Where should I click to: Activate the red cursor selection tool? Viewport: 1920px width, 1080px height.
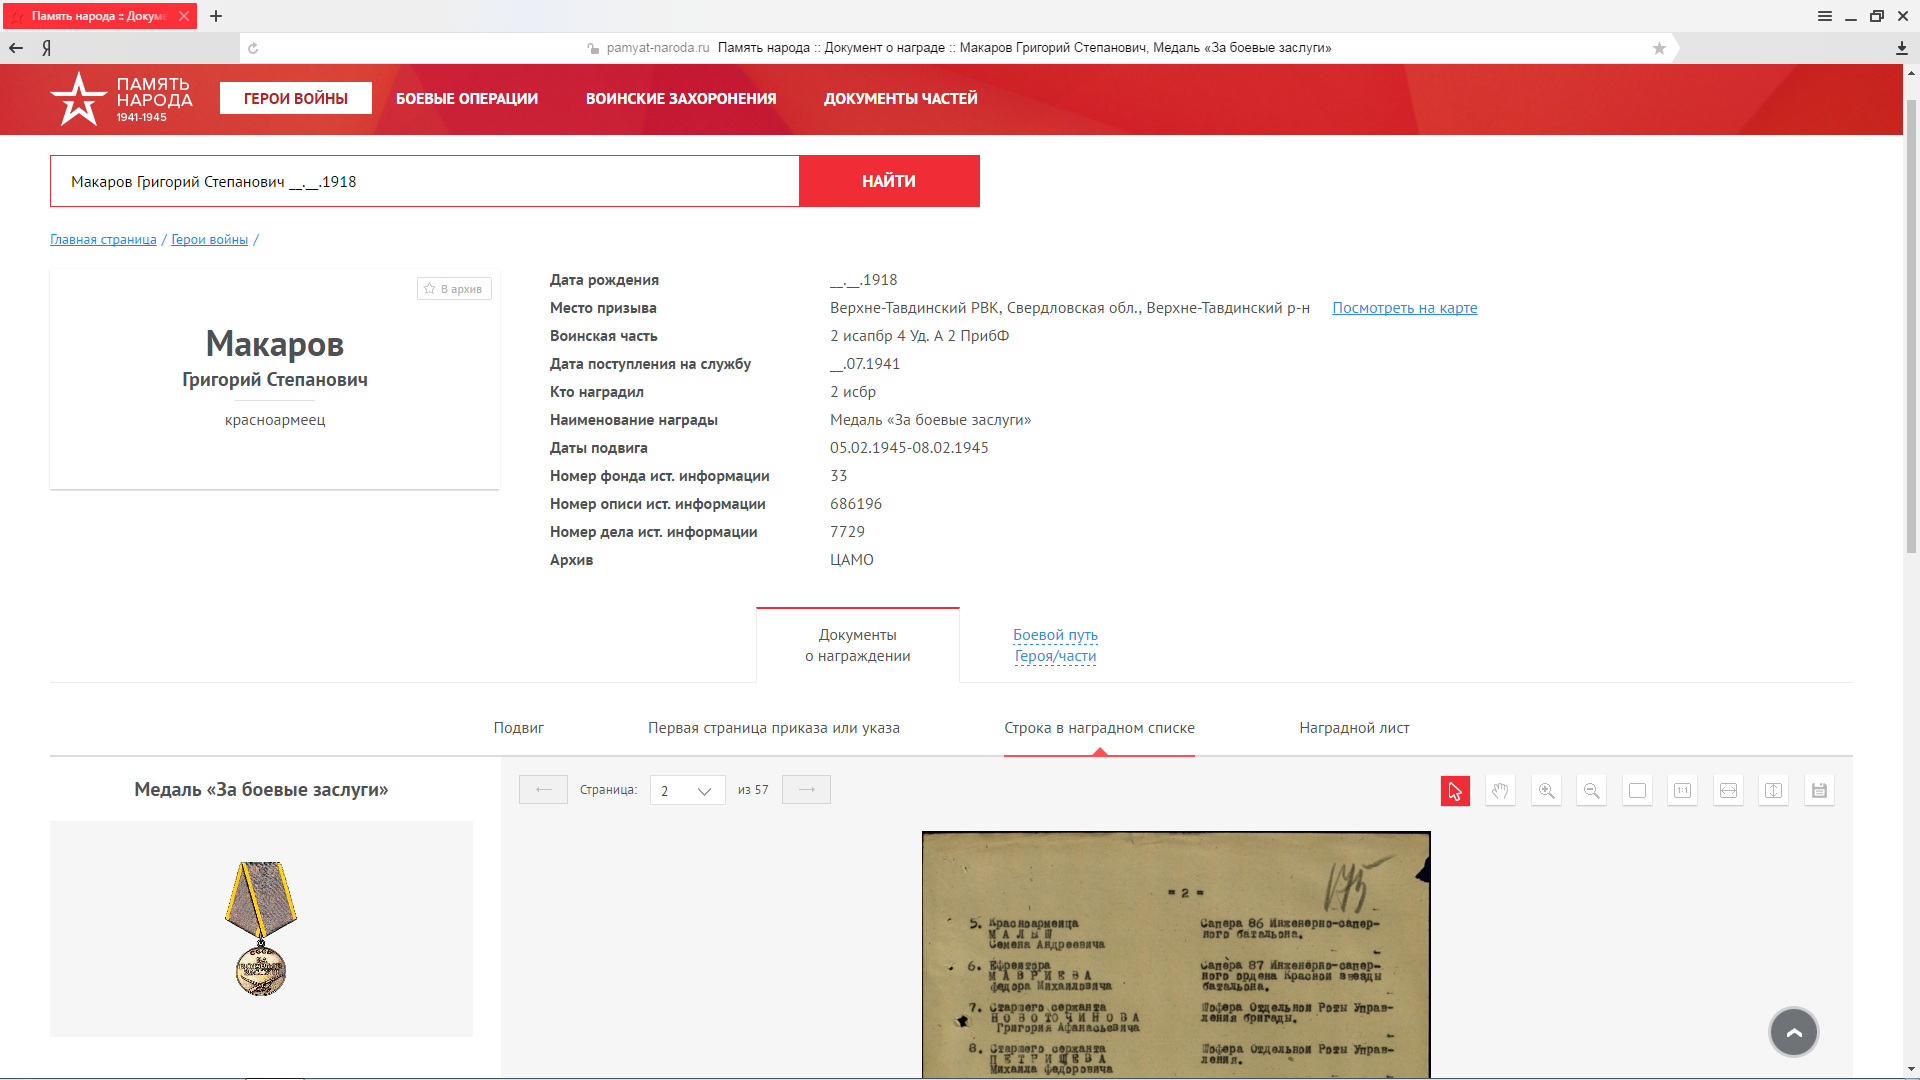pos(1455,791)
